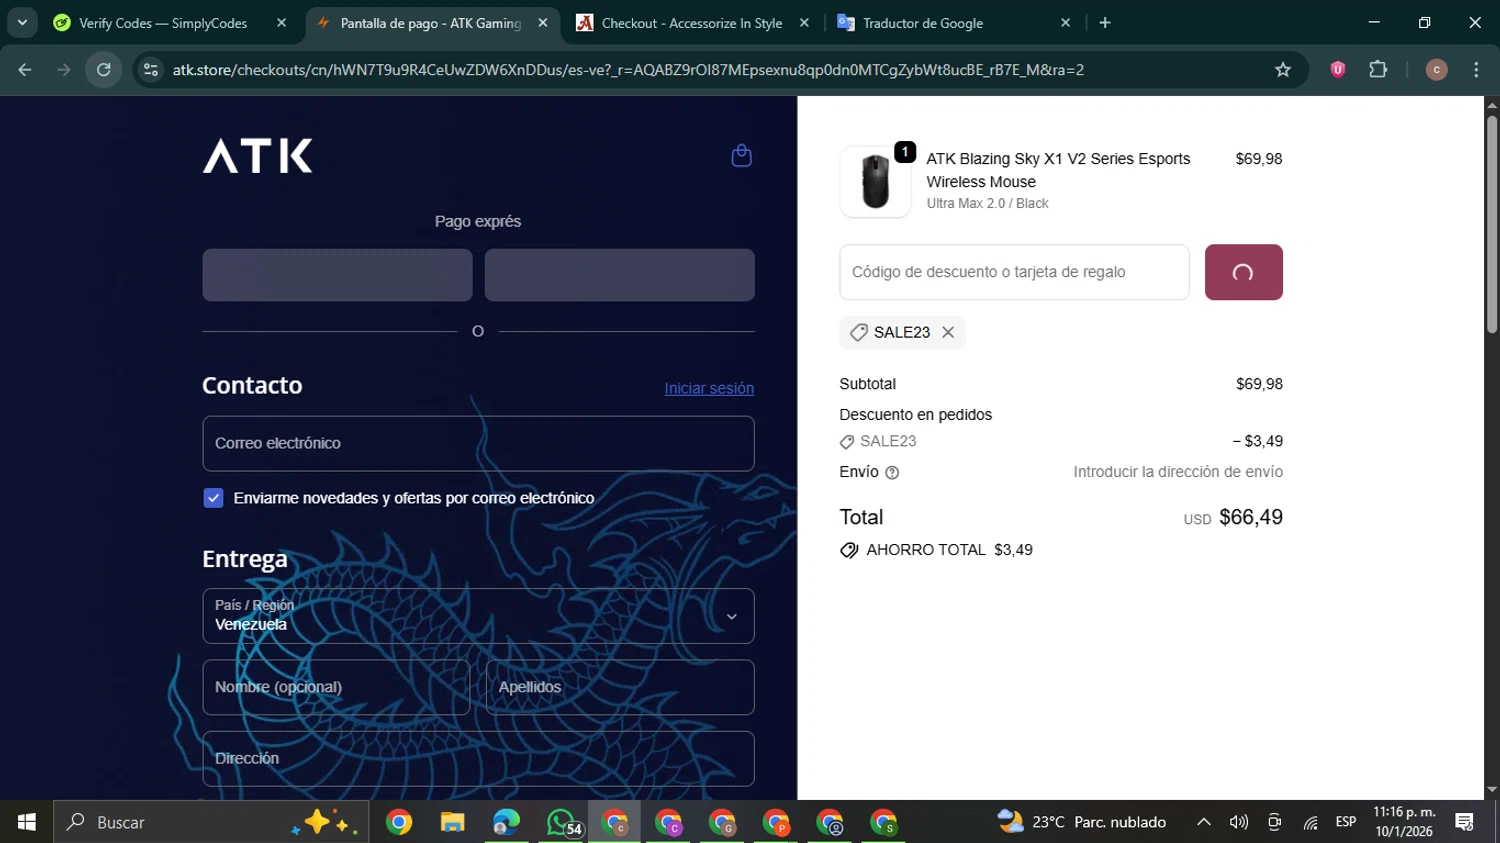Open WhatsApp from the taskbar
This screenshot has width=1500, height=843.
[x=561, y=822]
